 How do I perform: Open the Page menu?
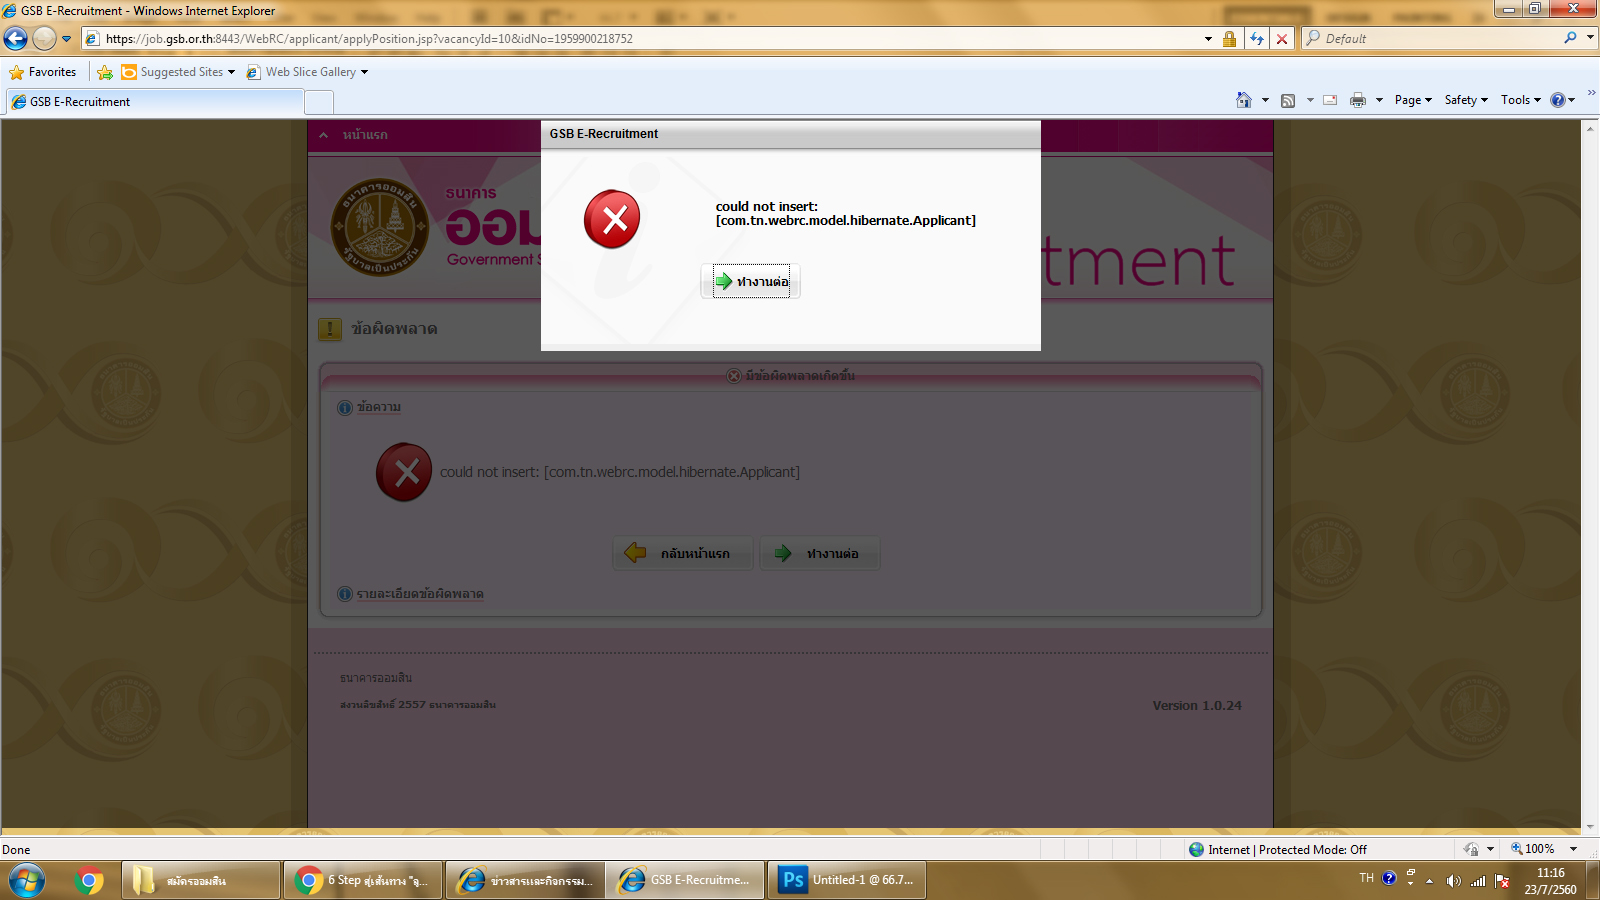[x=1413, y=100]
